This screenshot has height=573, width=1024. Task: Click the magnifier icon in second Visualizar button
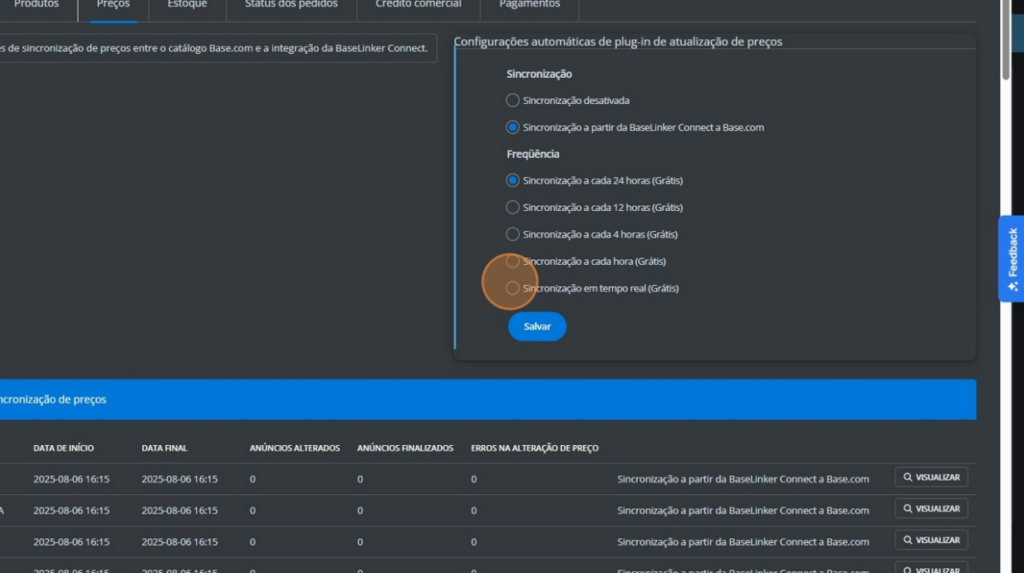(908, 509)
